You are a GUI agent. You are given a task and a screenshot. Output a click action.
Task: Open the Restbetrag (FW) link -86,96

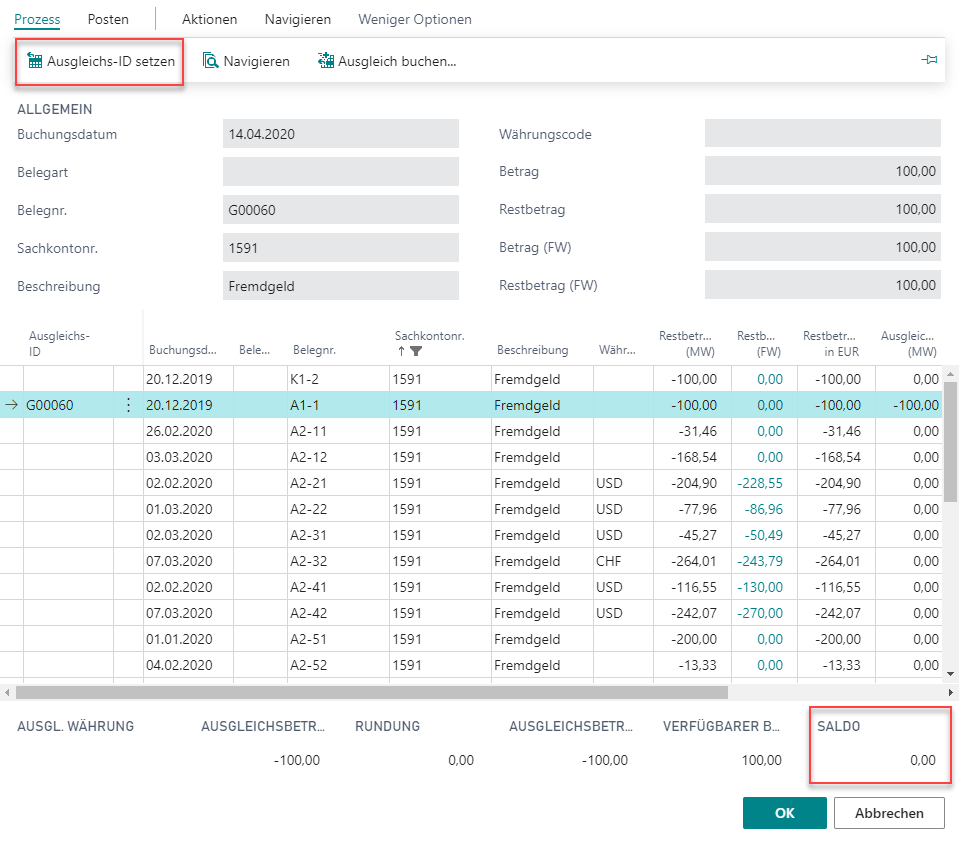pyautogui.click(x=763, y=509)
